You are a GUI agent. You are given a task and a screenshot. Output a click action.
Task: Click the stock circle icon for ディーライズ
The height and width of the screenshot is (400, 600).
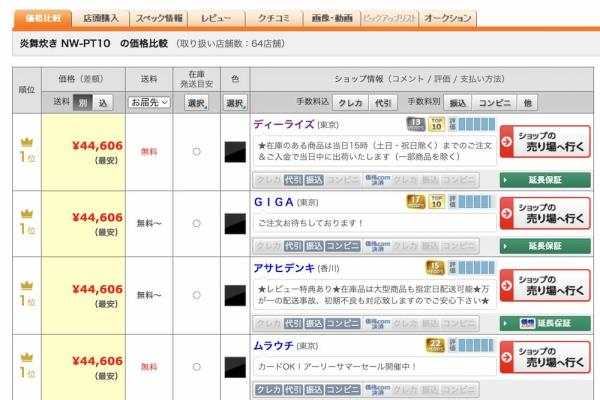tap(197, 152)
